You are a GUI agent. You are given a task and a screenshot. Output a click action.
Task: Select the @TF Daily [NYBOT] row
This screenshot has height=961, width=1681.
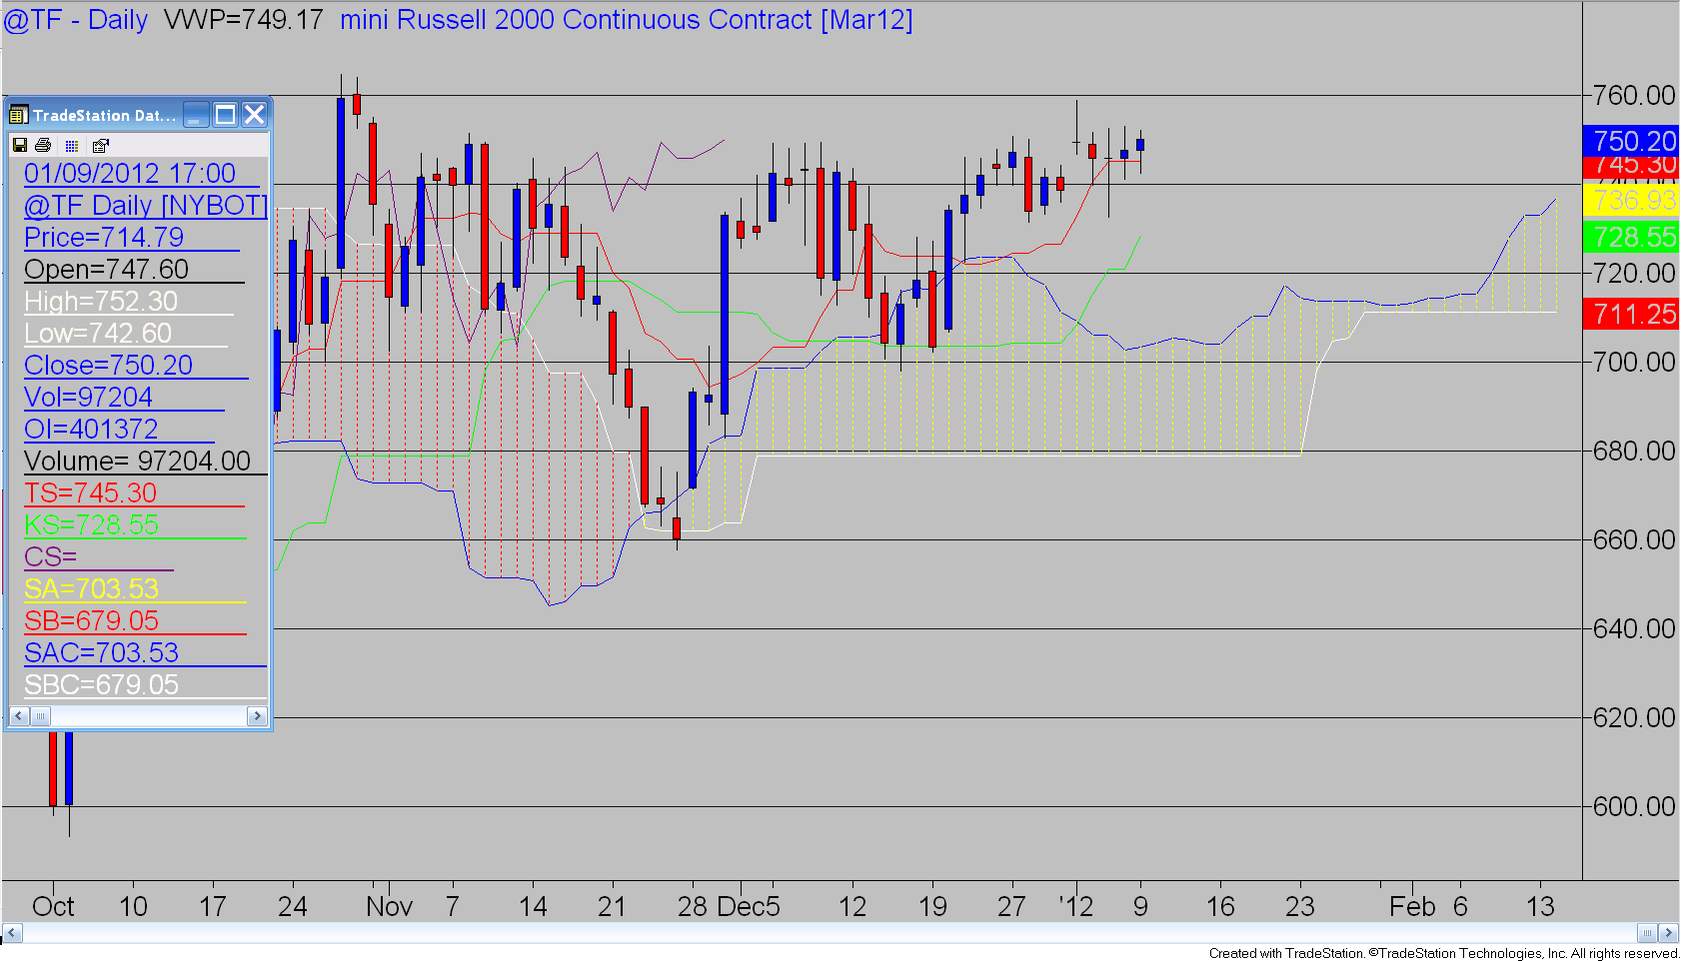click(146, 205)
